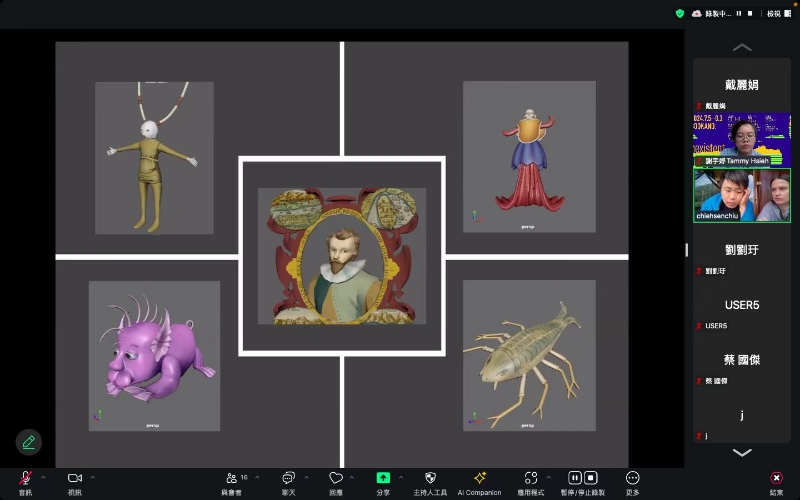Select participant tile 戴麗娟
This screenshot has height=500, width=800.
742,85
